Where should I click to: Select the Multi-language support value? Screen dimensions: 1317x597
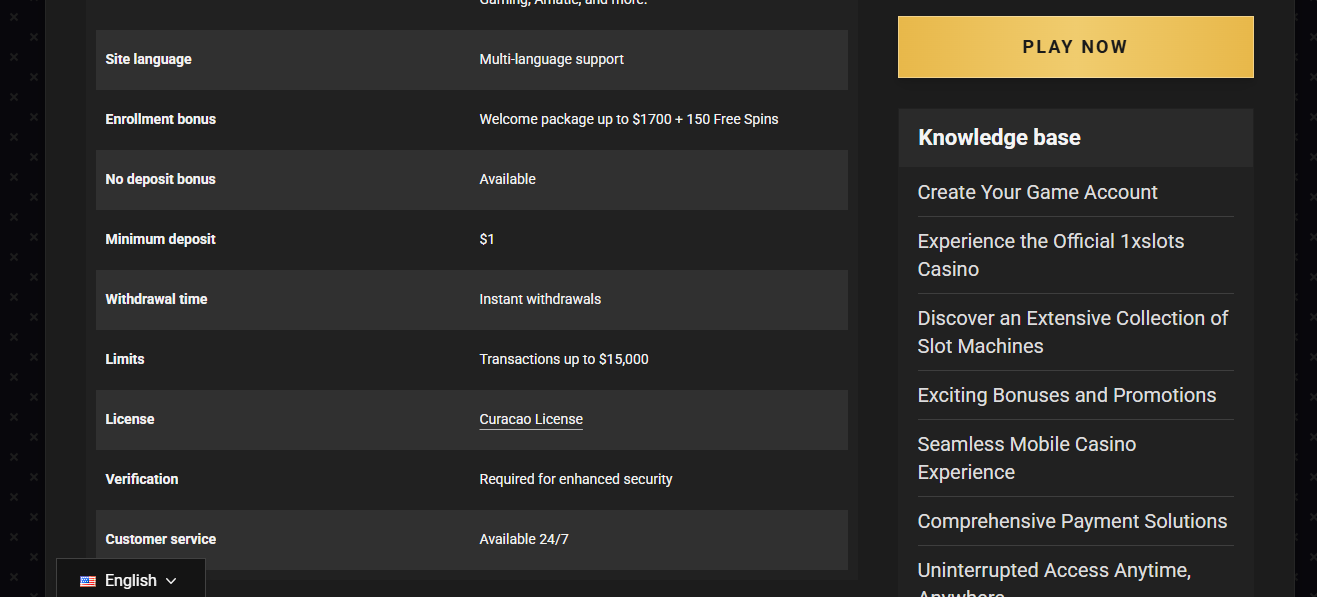(551, 59)
